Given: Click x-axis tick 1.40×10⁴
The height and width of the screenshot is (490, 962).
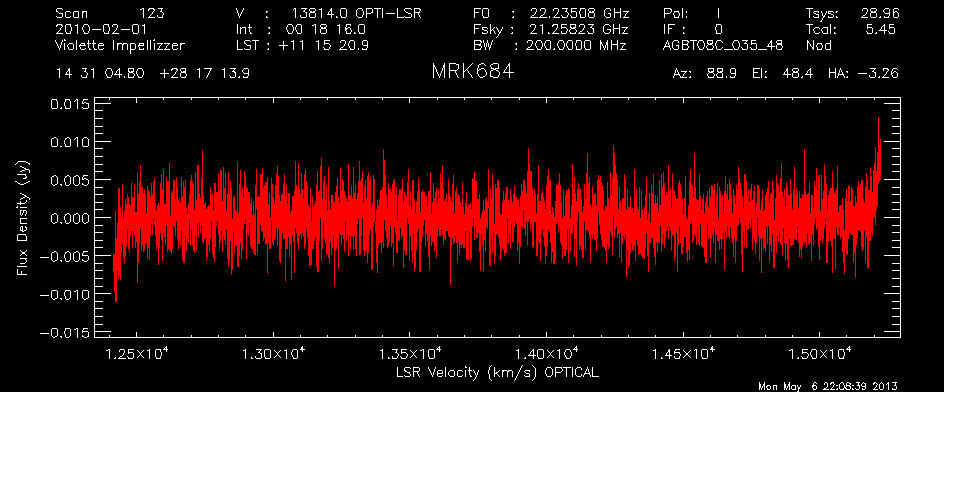Looking at the screenshot, I should pyautogui.click(x=547, y=353).
